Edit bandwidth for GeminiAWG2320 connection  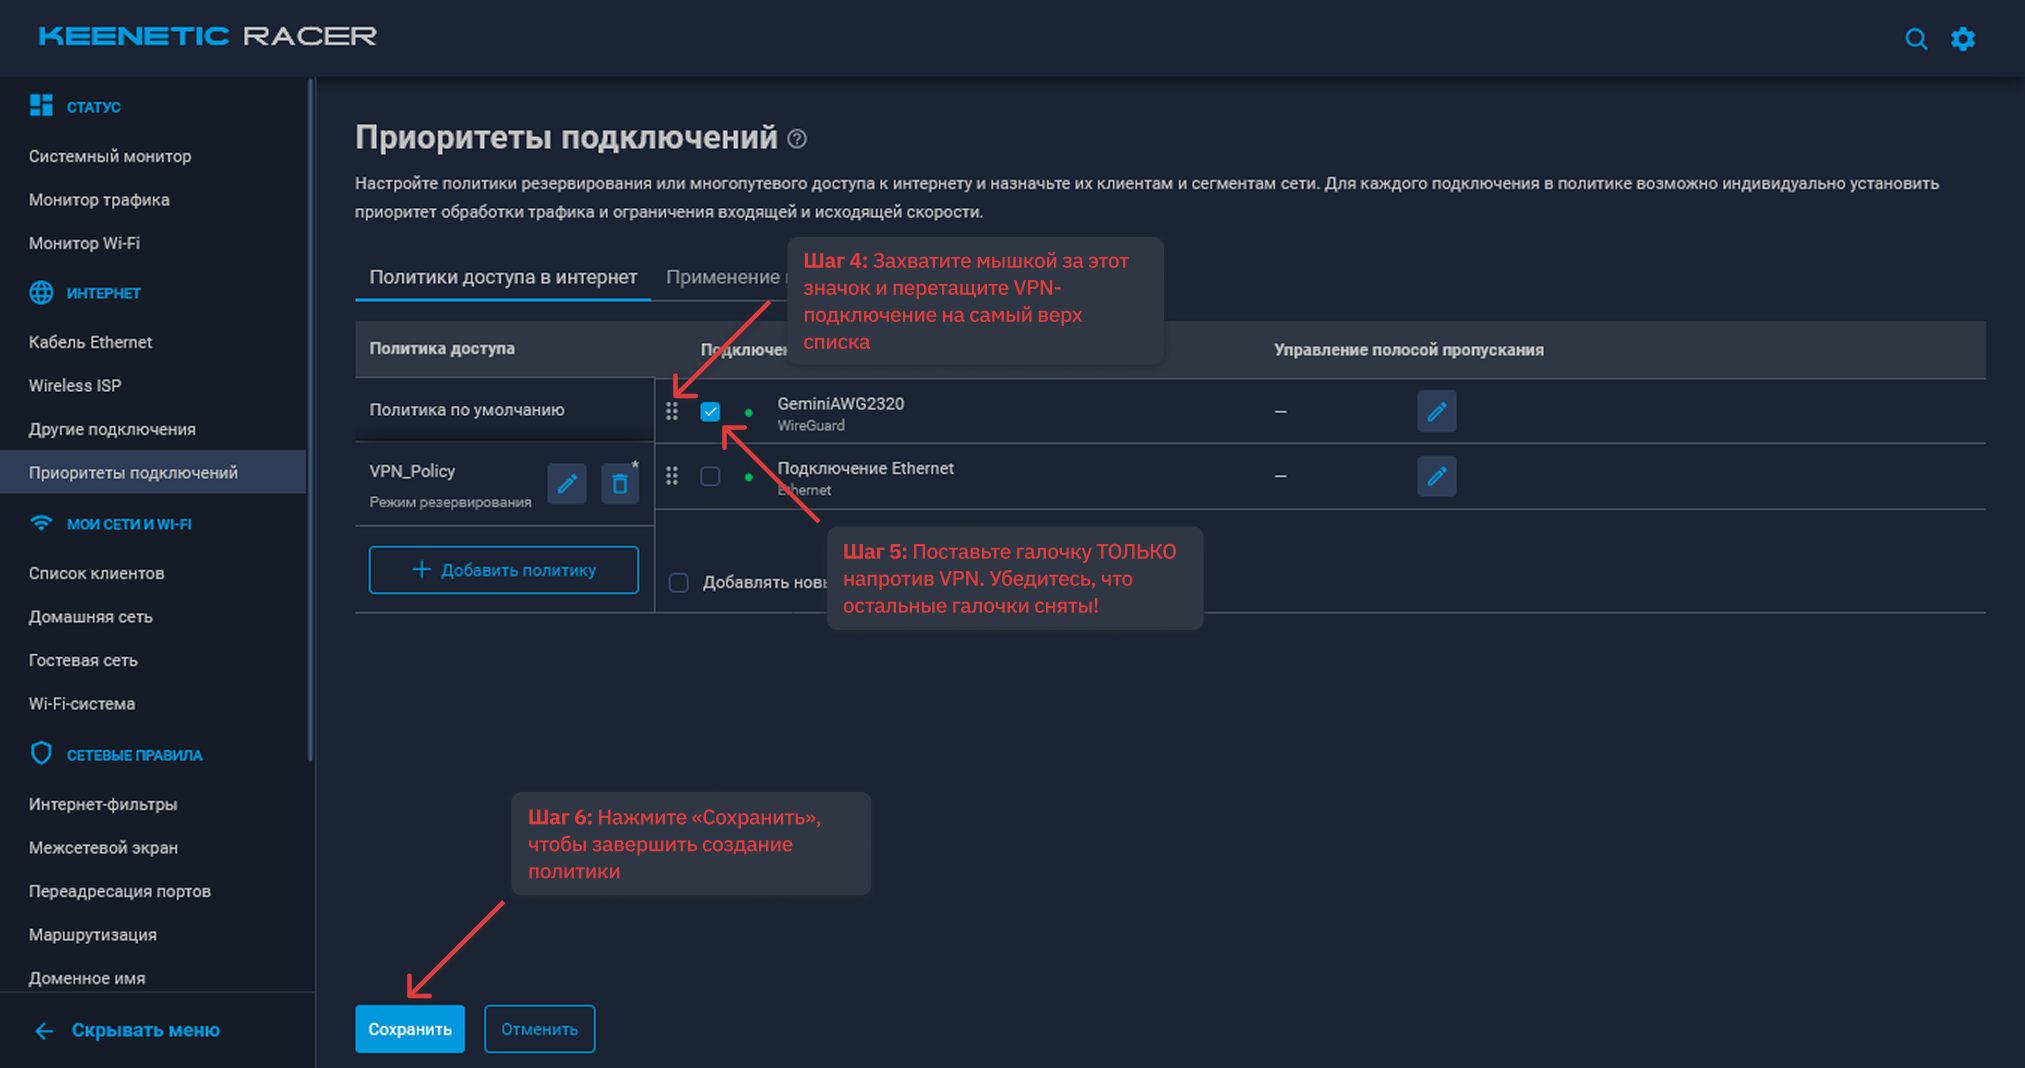(x=1436, y=411)
